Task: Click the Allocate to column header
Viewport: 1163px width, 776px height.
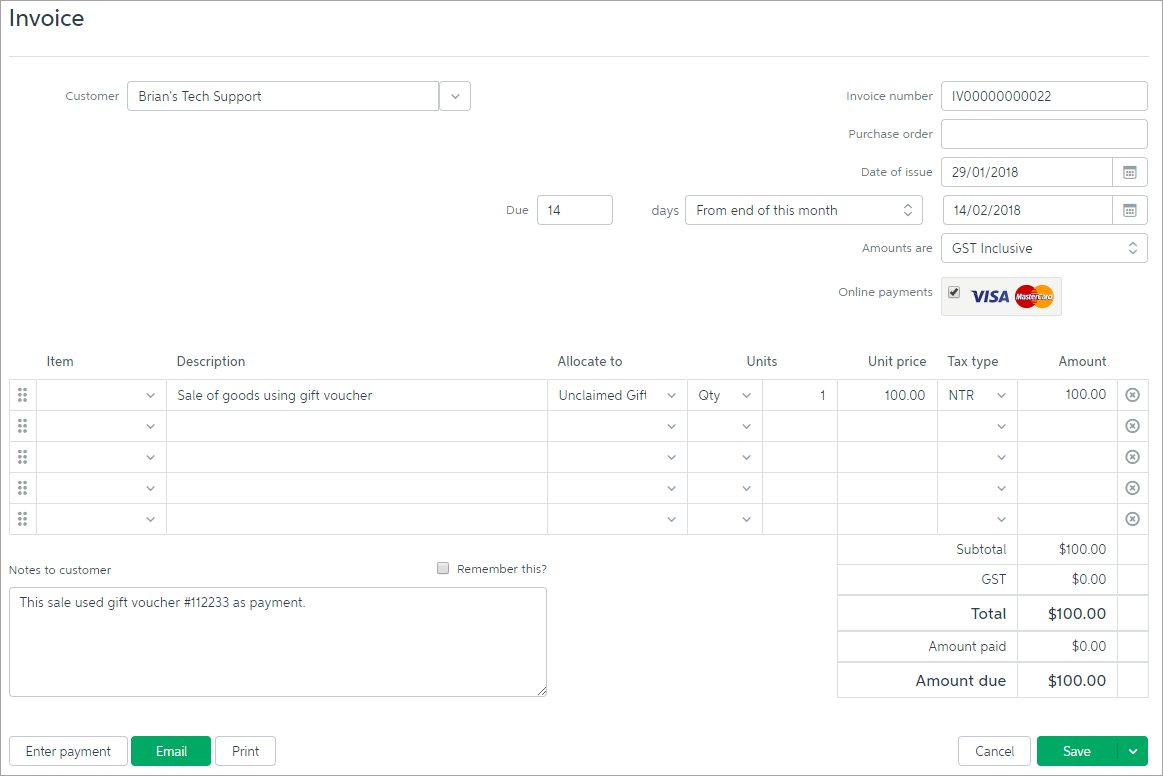Action: (x=590, y=361)
